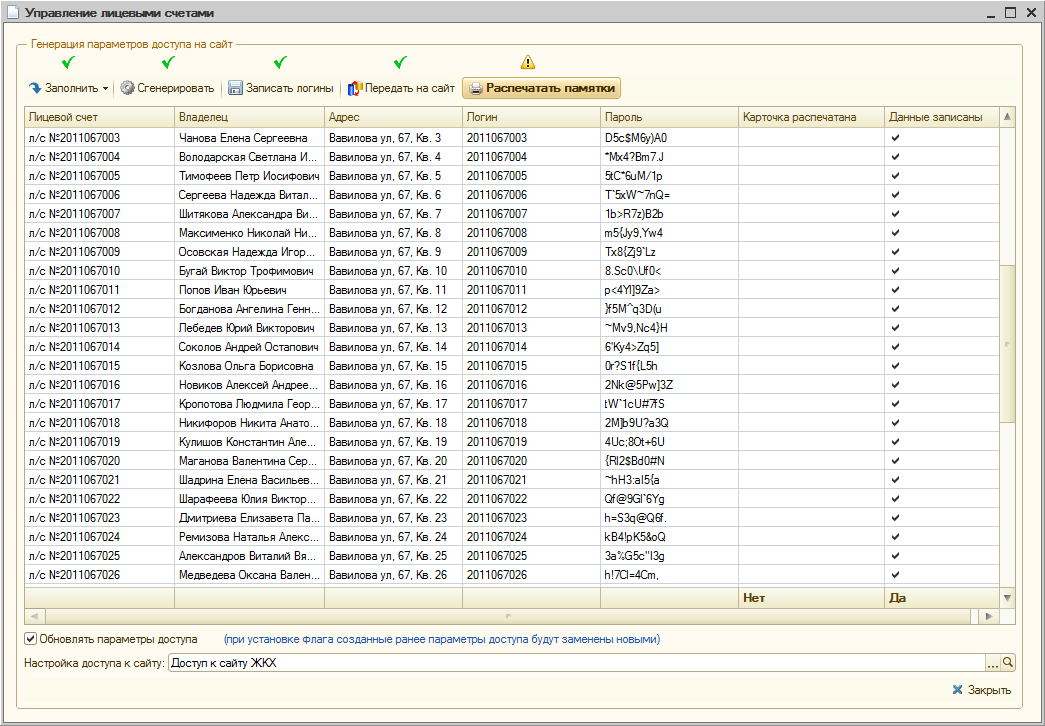Click the Закрыть cross icon

(957, 690)
